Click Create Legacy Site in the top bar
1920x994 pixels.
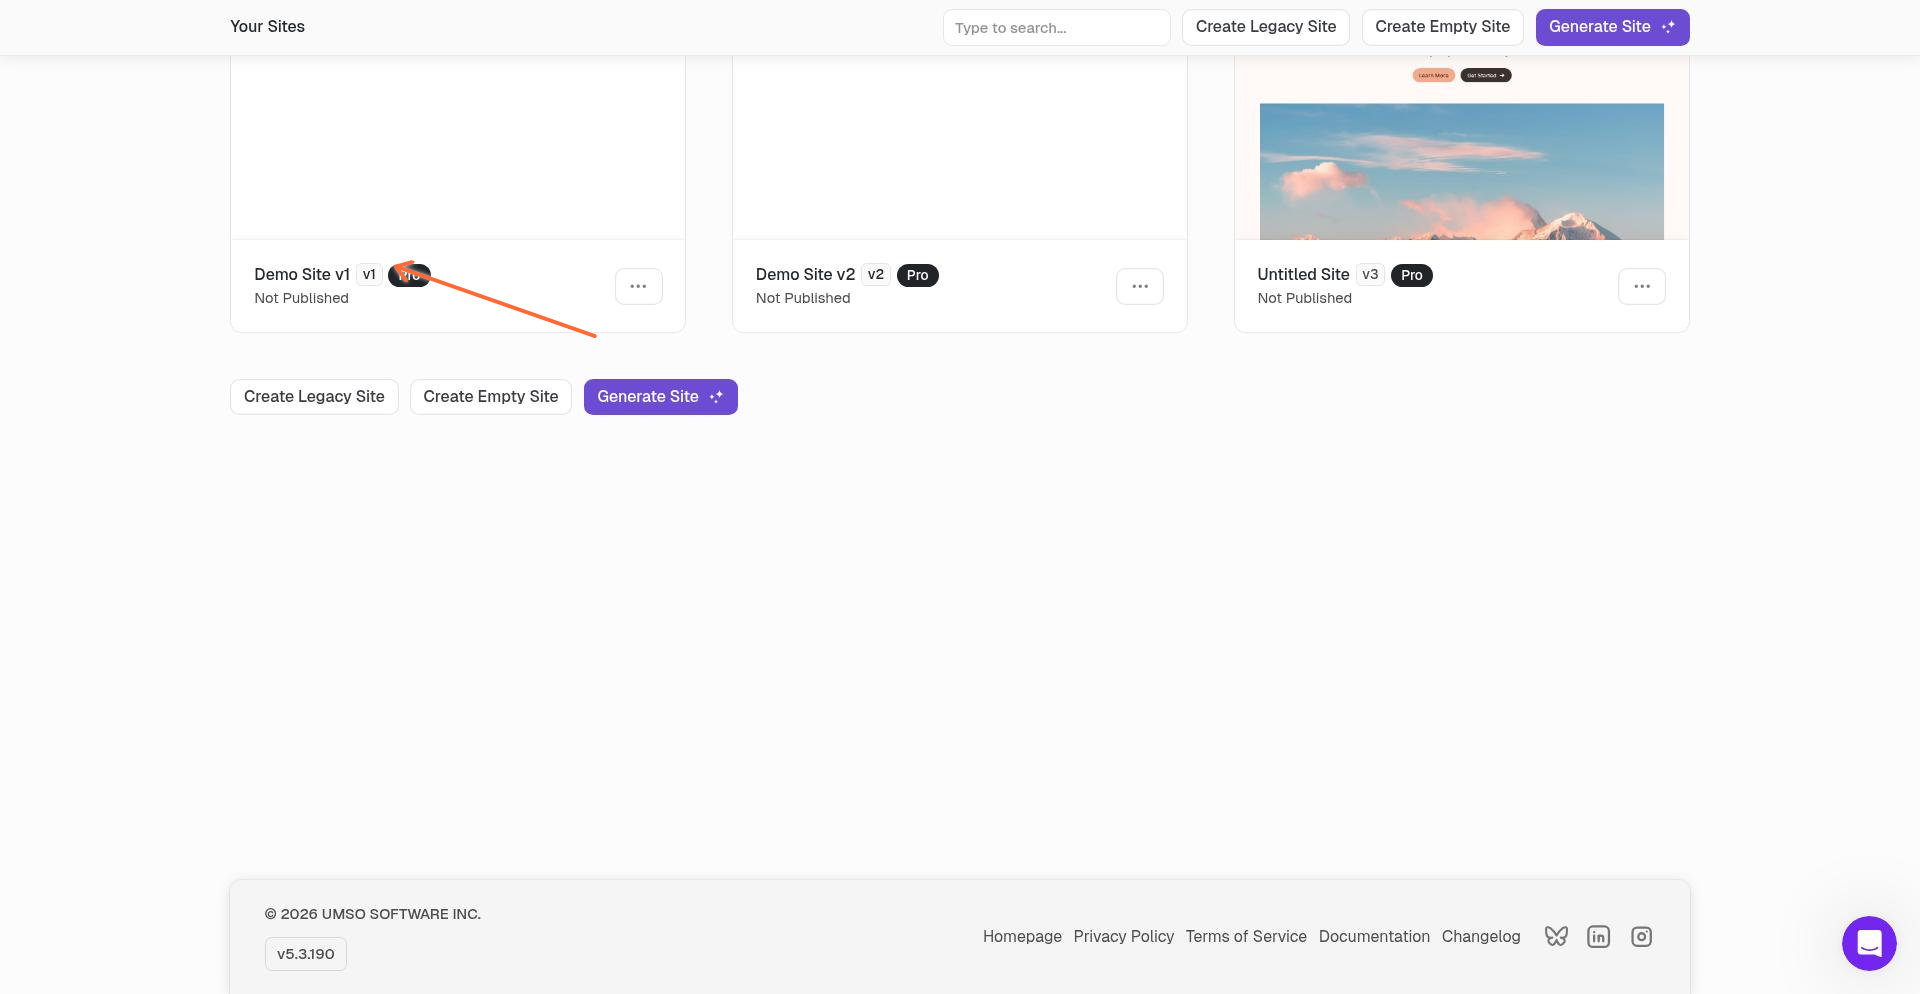click(x=1265, y=27)
